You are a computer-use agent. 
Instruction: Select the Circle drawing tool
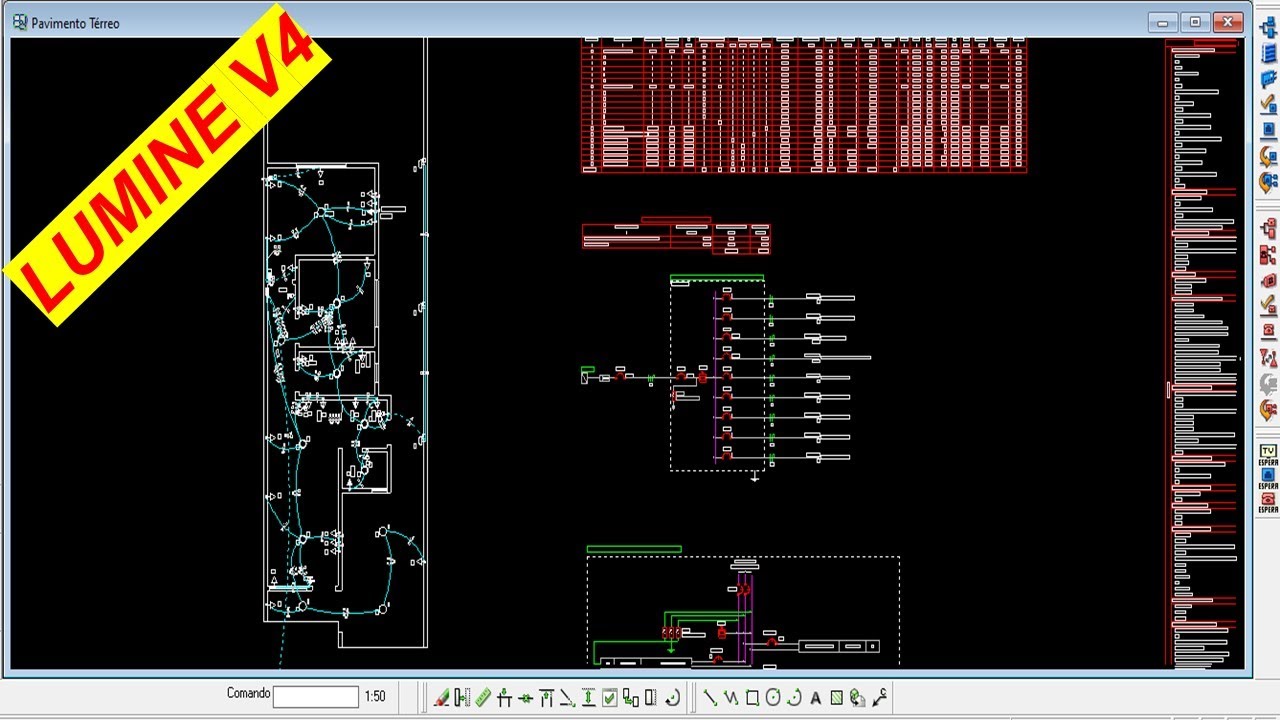pyautogui.click(x=773, y=697)
